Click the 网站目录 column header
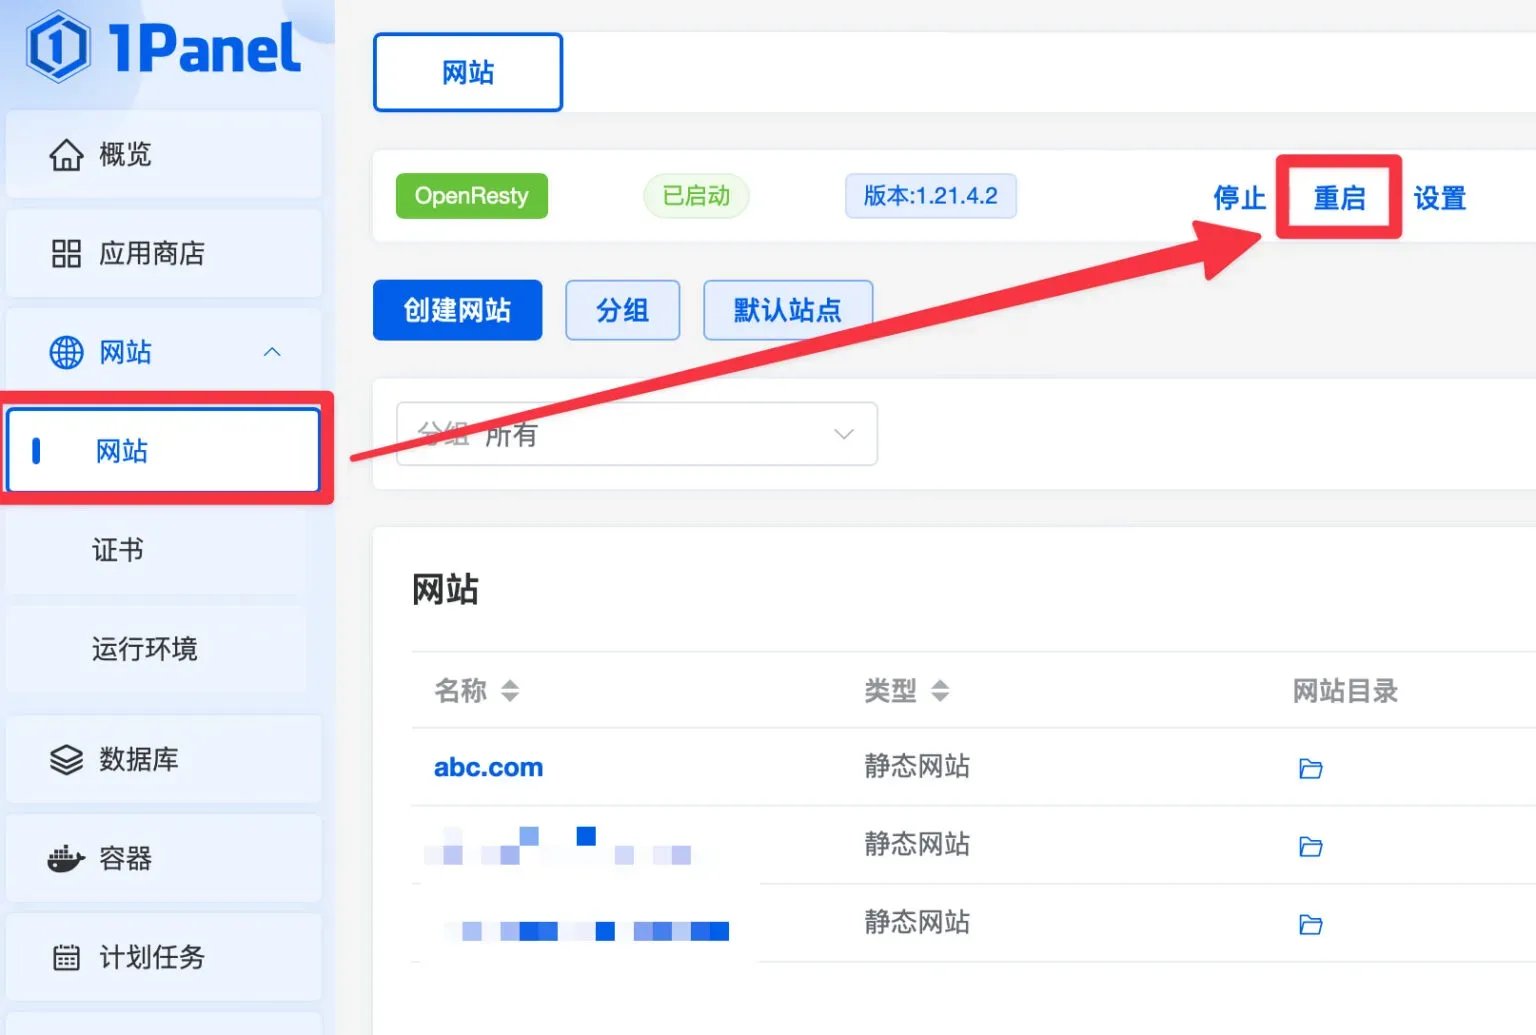This screenshot has height=1035, width=1536. [1345, 690]
